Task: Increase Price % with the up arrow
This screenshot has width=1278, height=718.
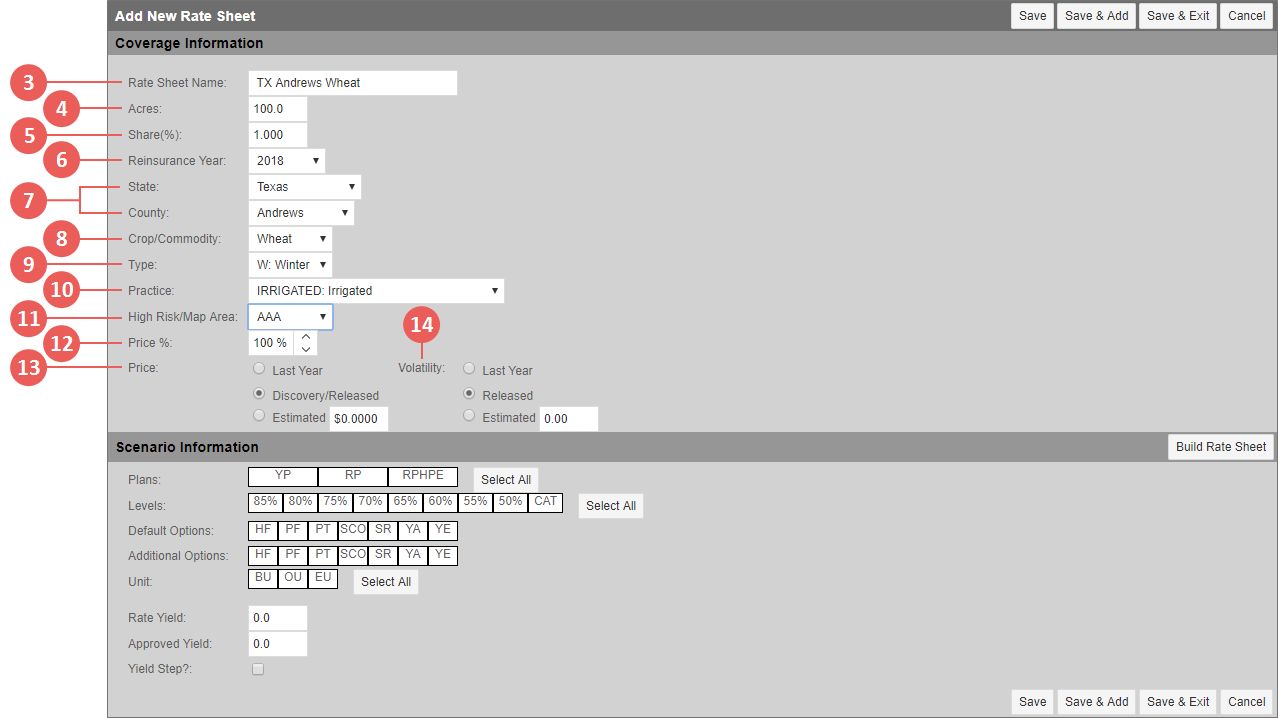Action: (x=305, y=337)
